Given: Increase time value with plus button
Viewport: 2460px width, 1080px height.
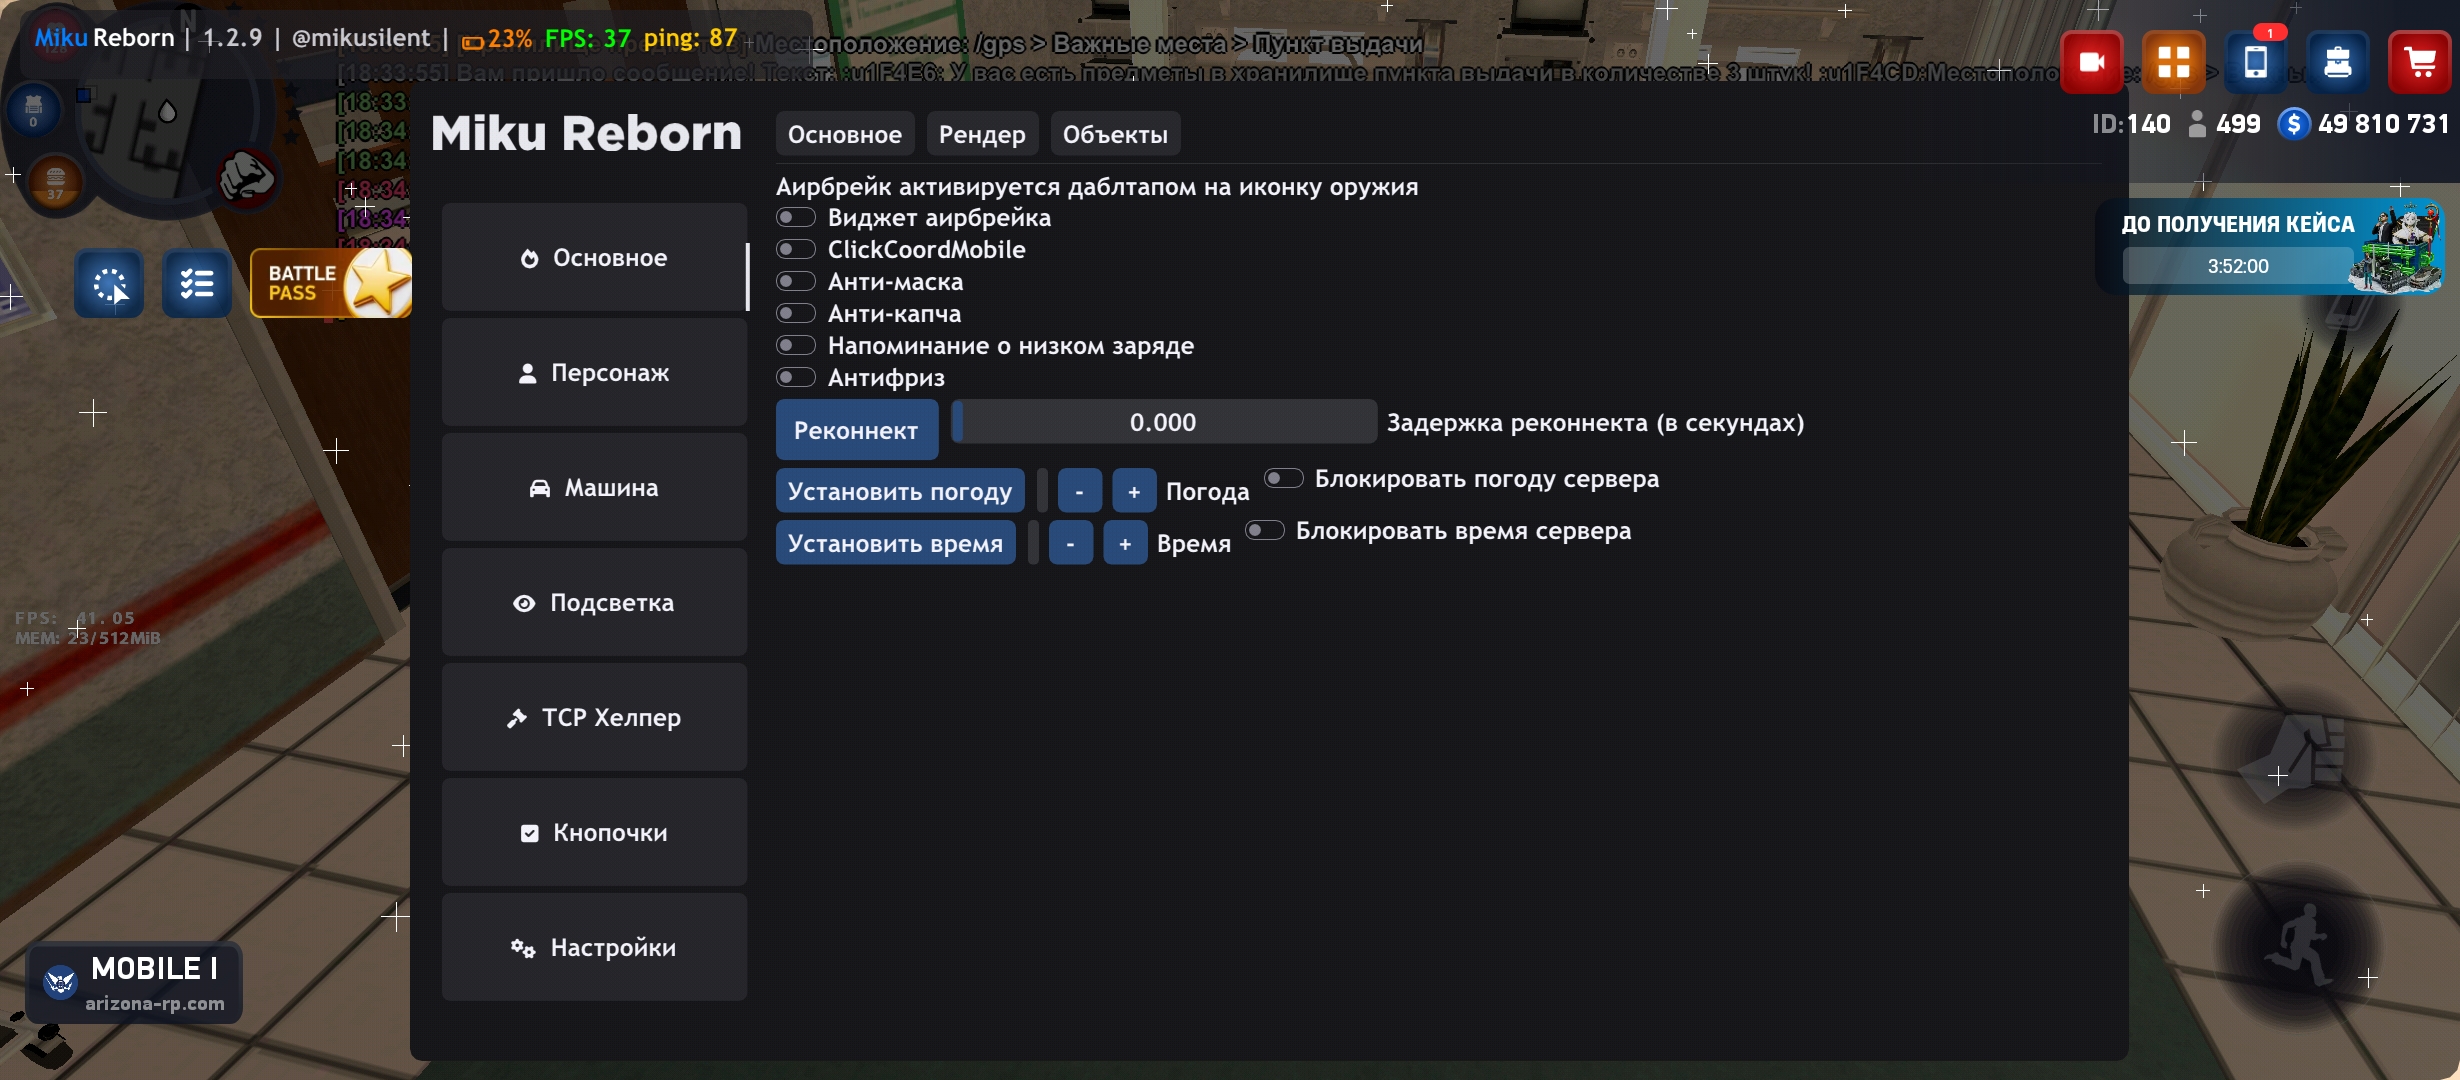Looking at the screenshot, I should click(1125, 543).
